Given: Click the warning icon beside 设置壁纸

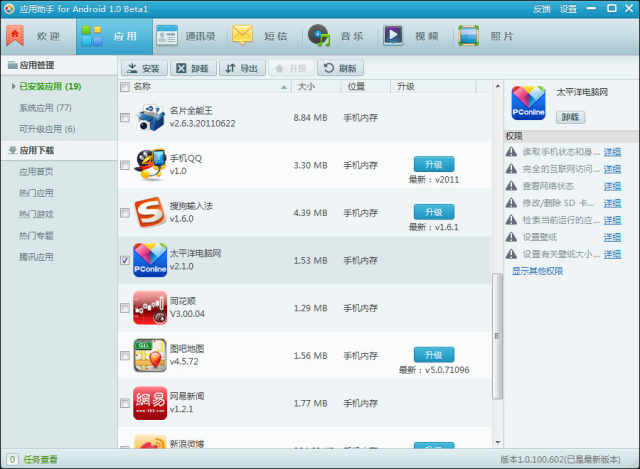Looking at the screenshot, I should point(511,237).
